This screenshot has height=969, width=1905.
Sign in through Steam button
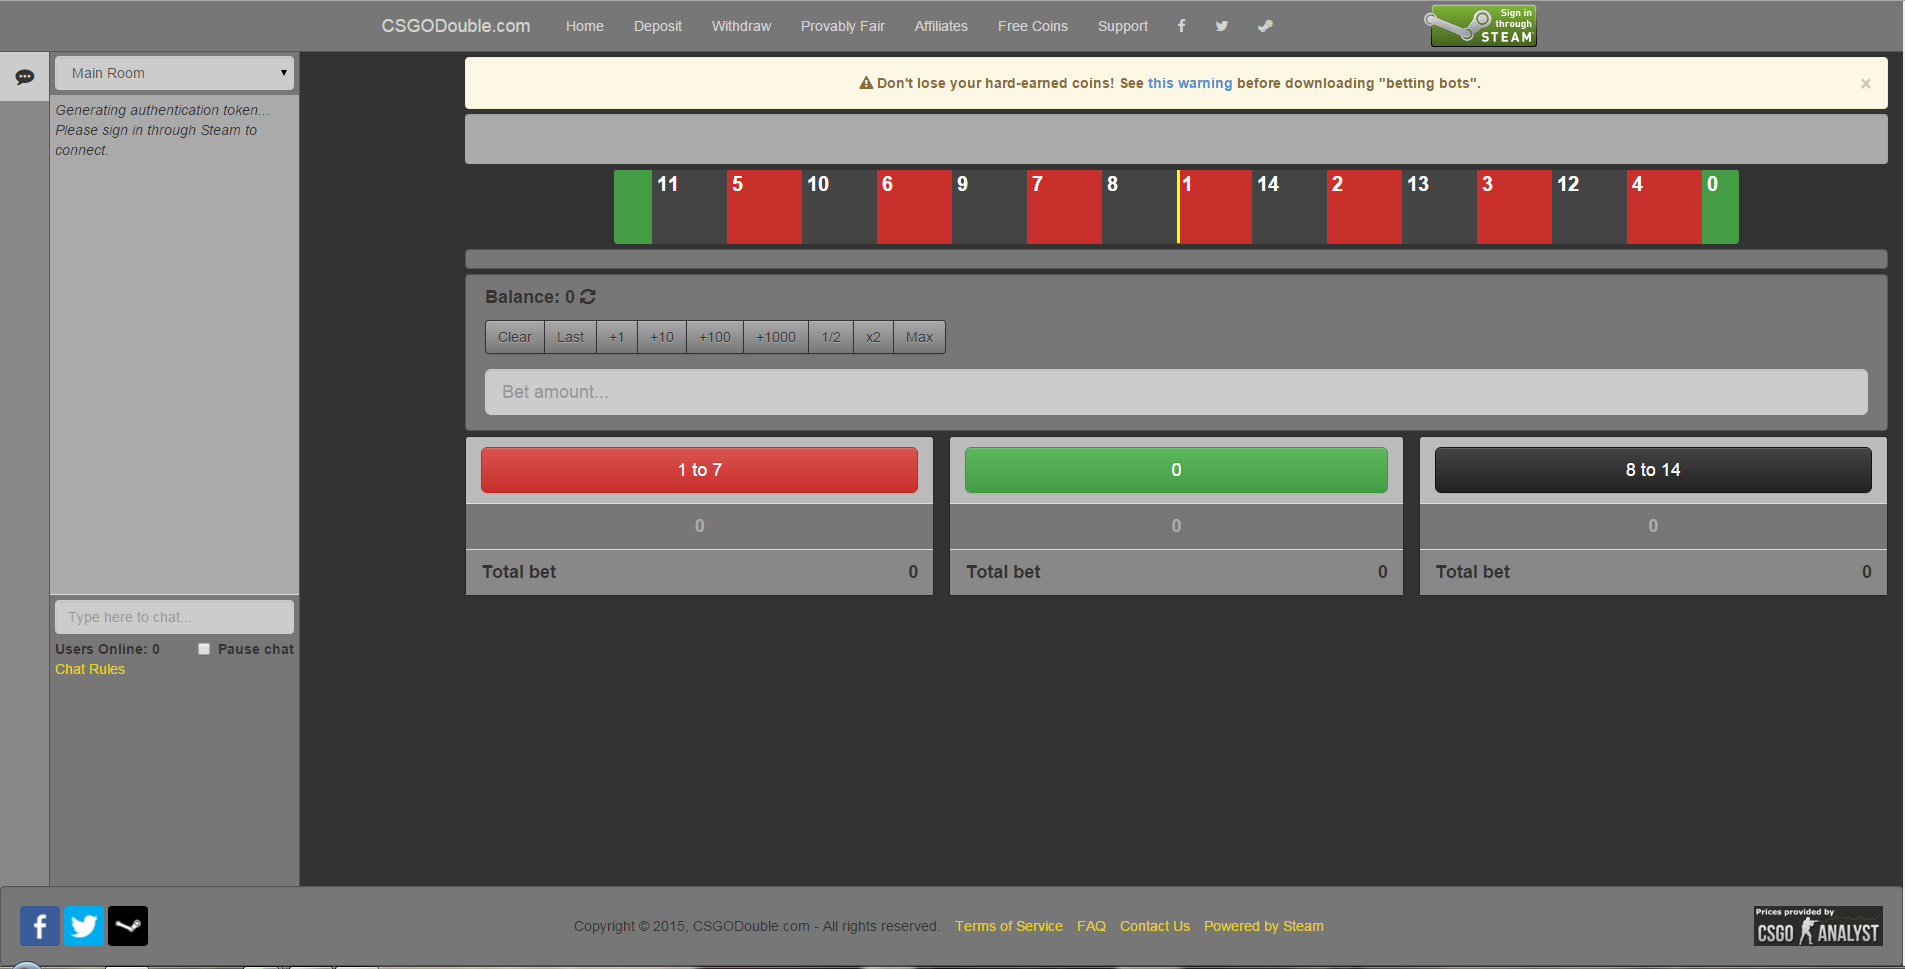[x=1483, y=26]
